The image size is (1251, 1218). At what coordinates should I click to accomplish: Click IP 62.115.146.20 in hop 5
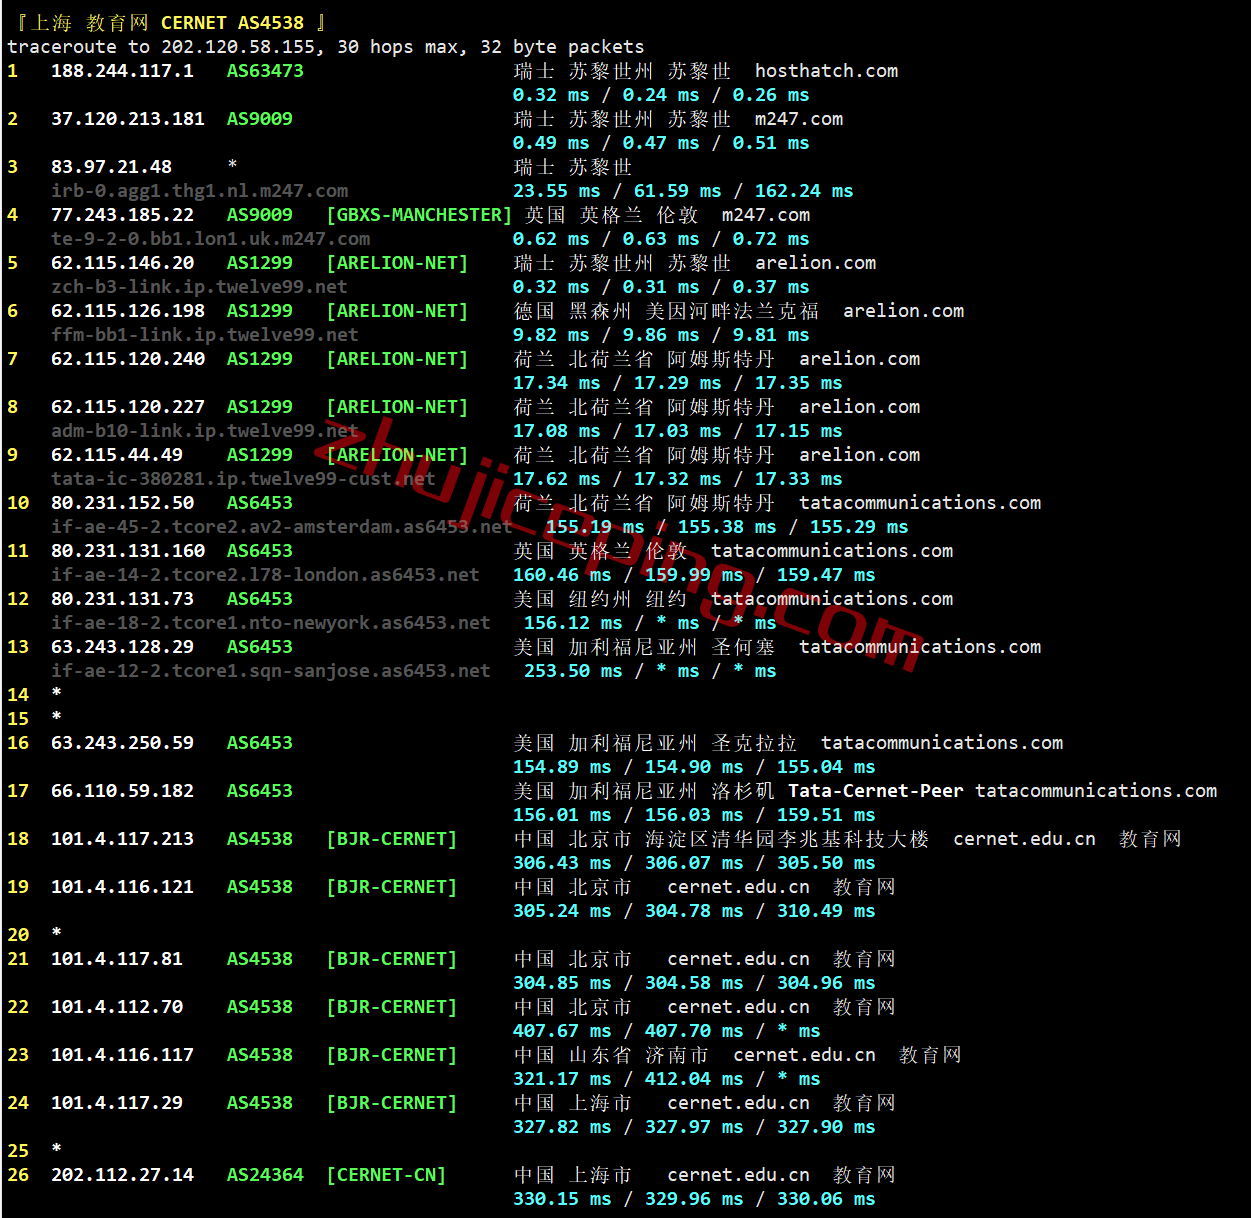pyautogui.click(x=122, y=263)
